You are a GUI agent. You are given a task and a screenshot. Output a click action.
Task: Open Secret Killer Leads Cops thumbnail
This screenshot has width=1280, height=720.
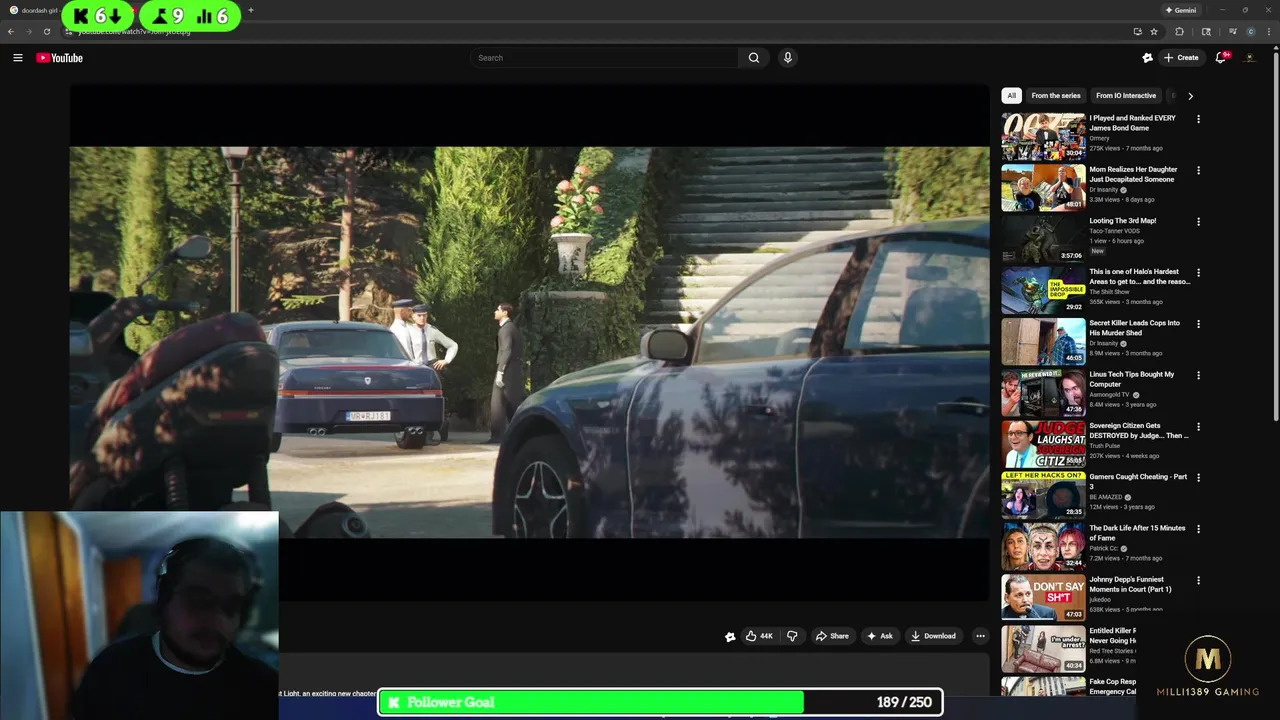[x=1043, y=342]
